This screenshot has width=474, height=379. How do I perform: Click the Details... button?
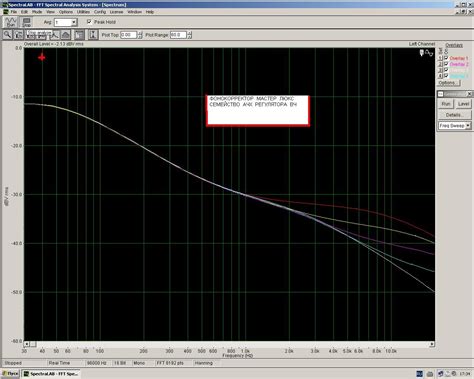click(454, 115)
